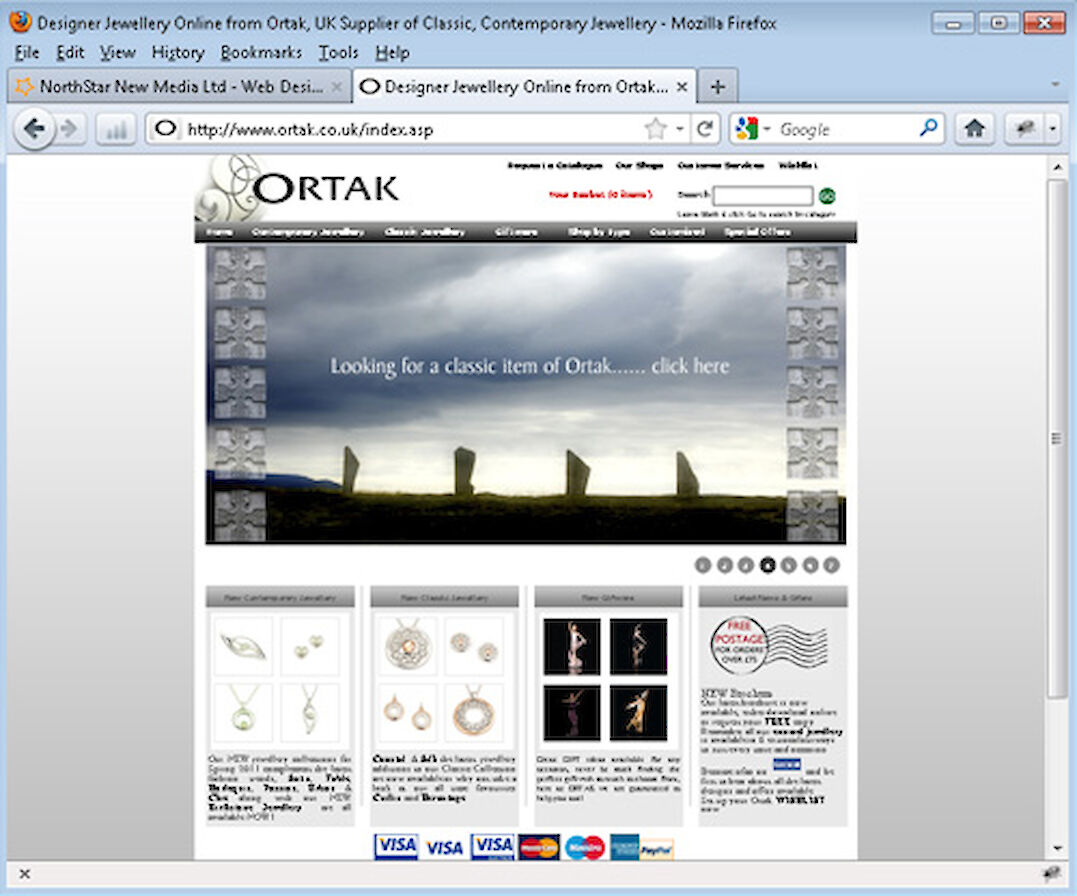Open the drop earrings thumbnail in Classic panel
This screenshot has height=896, width=1077.
tap(407, 713)
